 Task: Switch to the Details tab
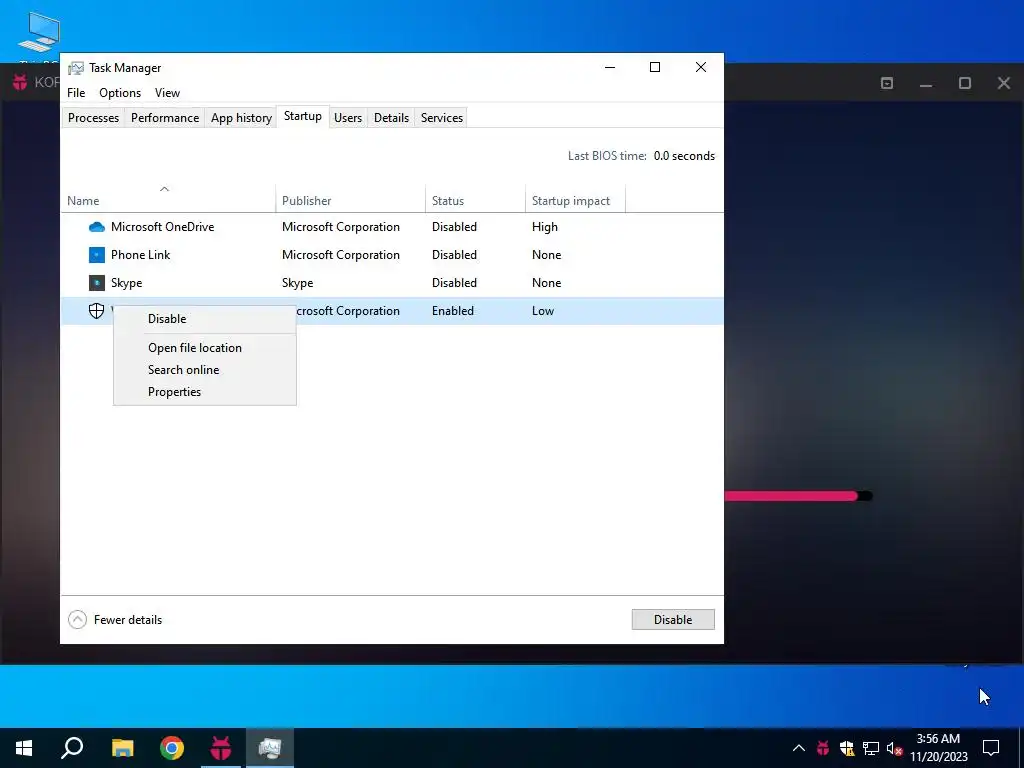[x=391, y=118]
